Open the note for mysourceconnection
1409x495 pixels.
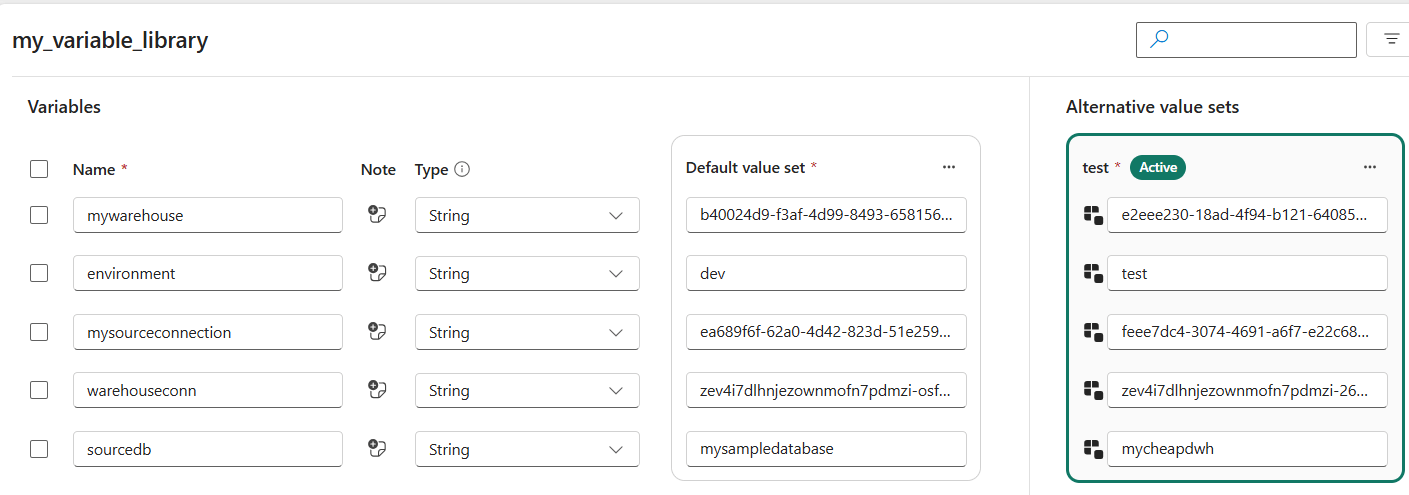tap(377, 332)
